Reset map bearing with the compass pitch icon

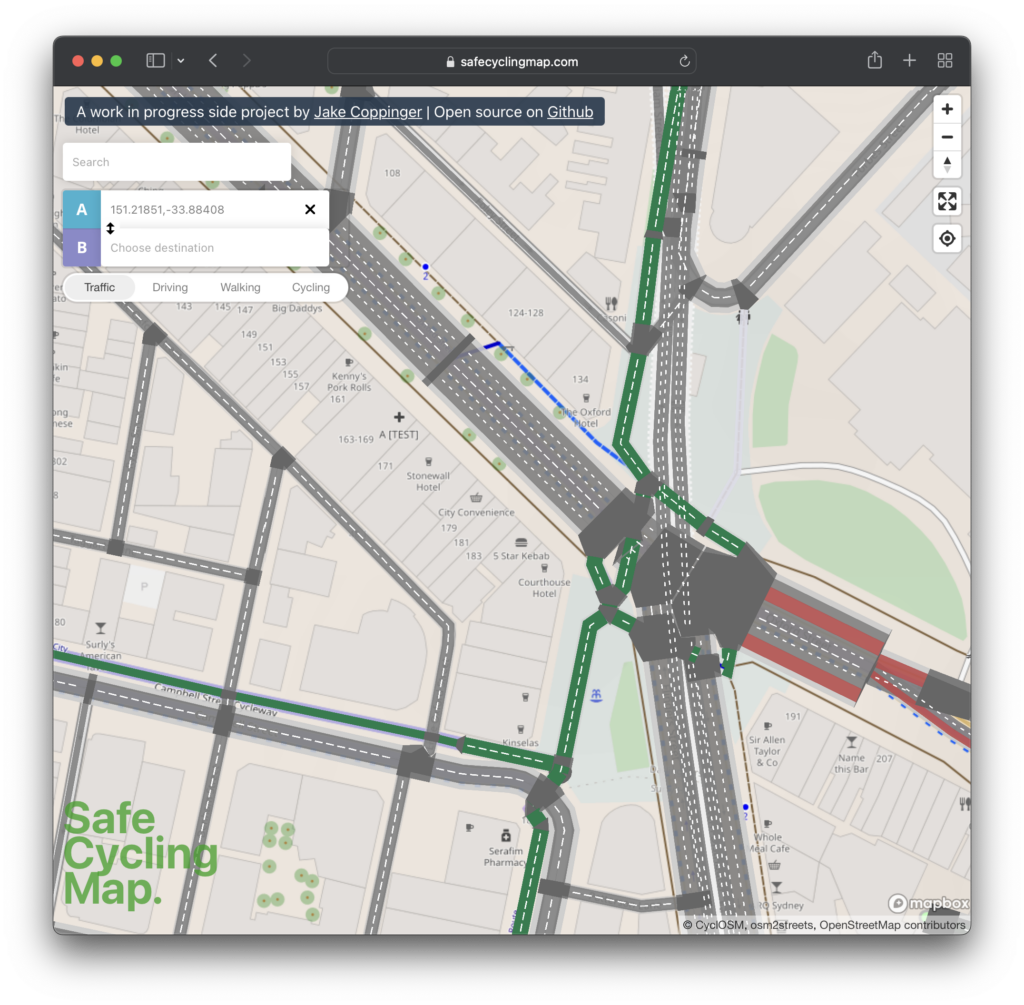946,164
